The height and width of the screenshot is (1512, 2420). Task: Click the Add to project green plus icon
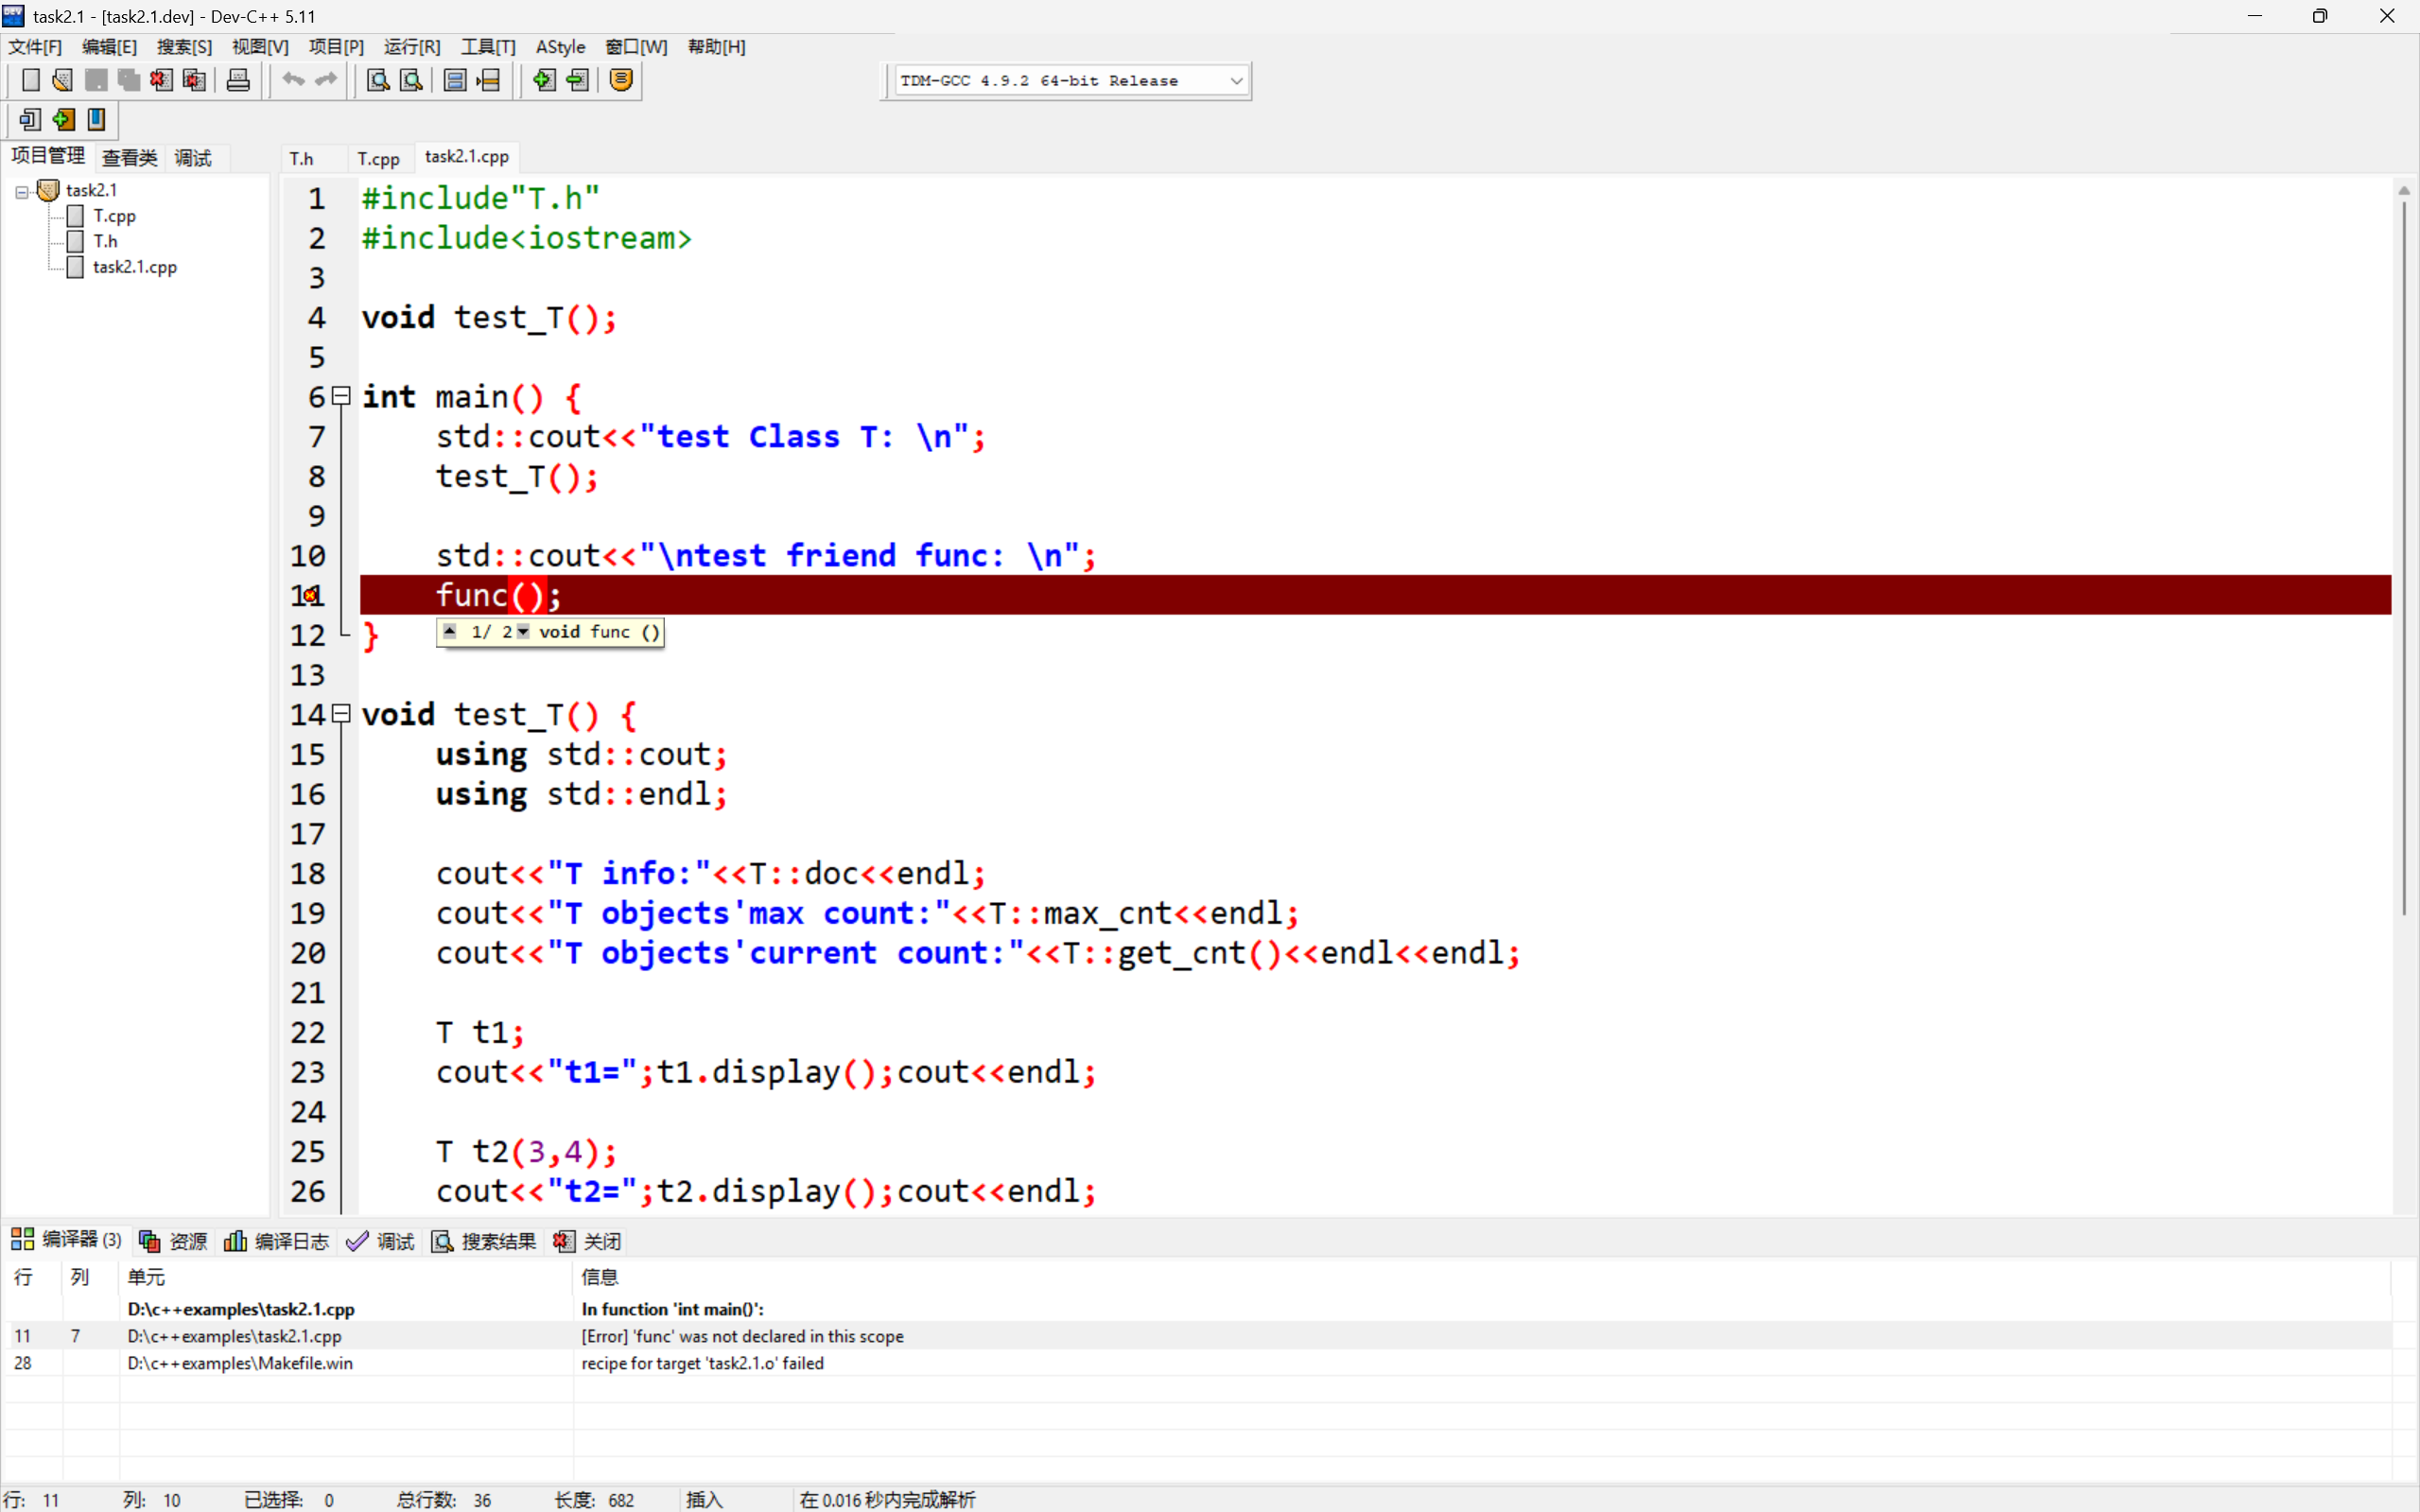(544, 80)
